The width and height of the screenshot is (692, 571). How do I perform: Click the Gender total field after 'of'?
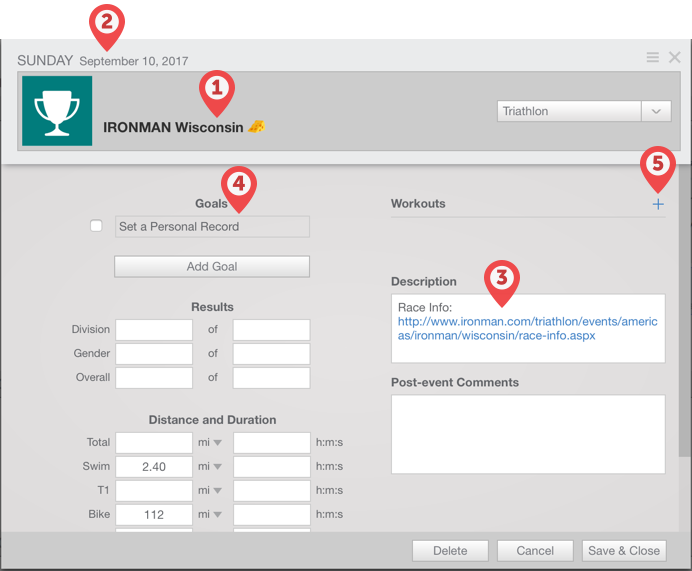coord(271,354)
